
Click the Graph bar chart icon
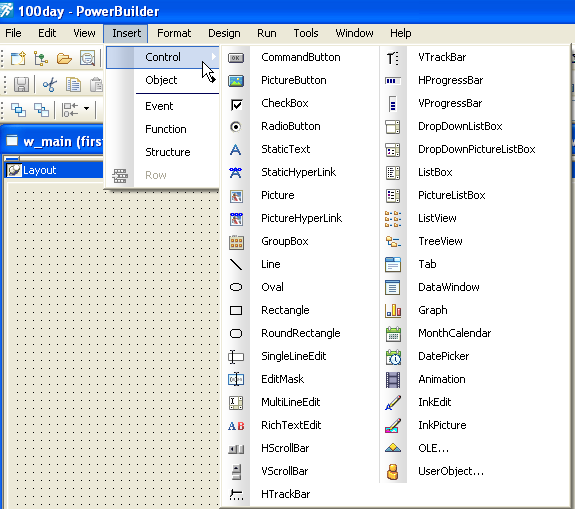393,311
